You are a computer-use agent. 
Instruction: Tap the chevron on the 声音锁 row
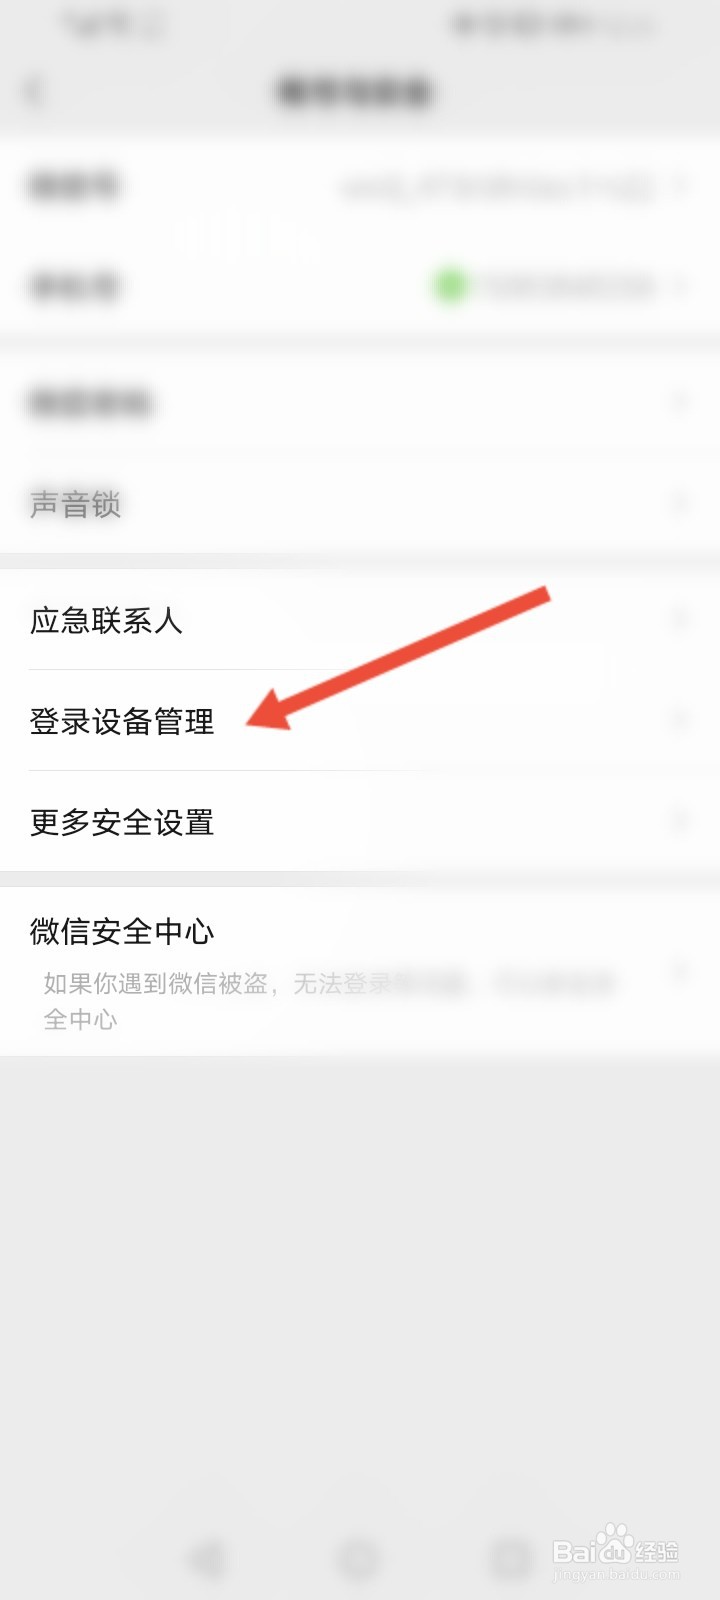pos(680,504)
